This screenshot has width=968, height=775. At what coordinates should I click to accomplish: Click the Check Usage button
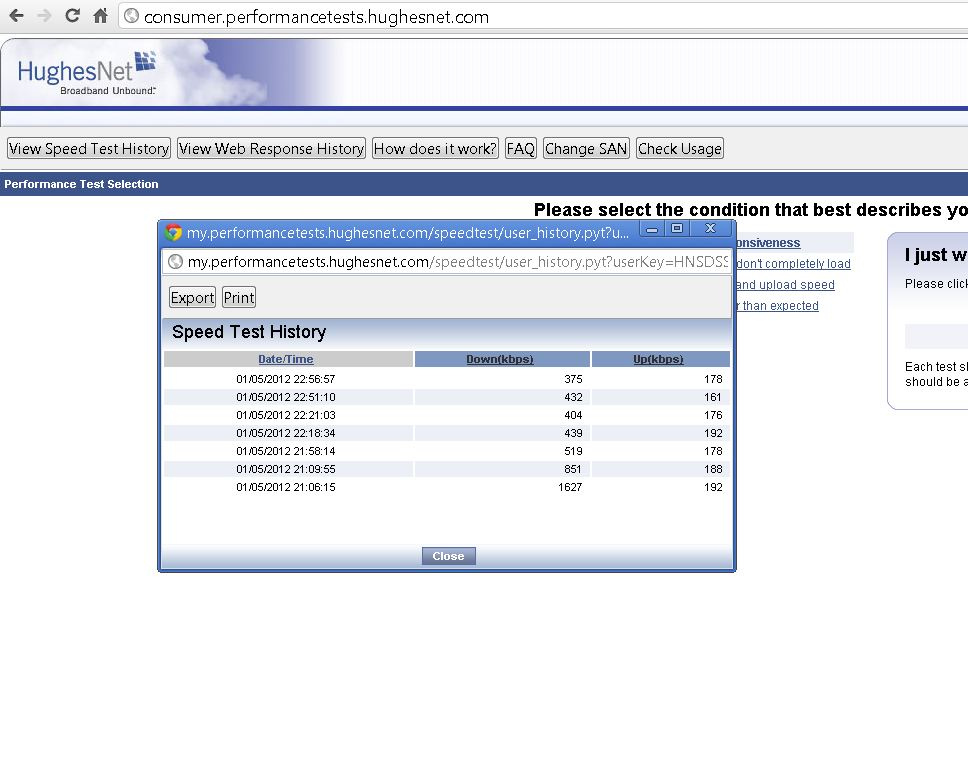(x=680, y=148)
